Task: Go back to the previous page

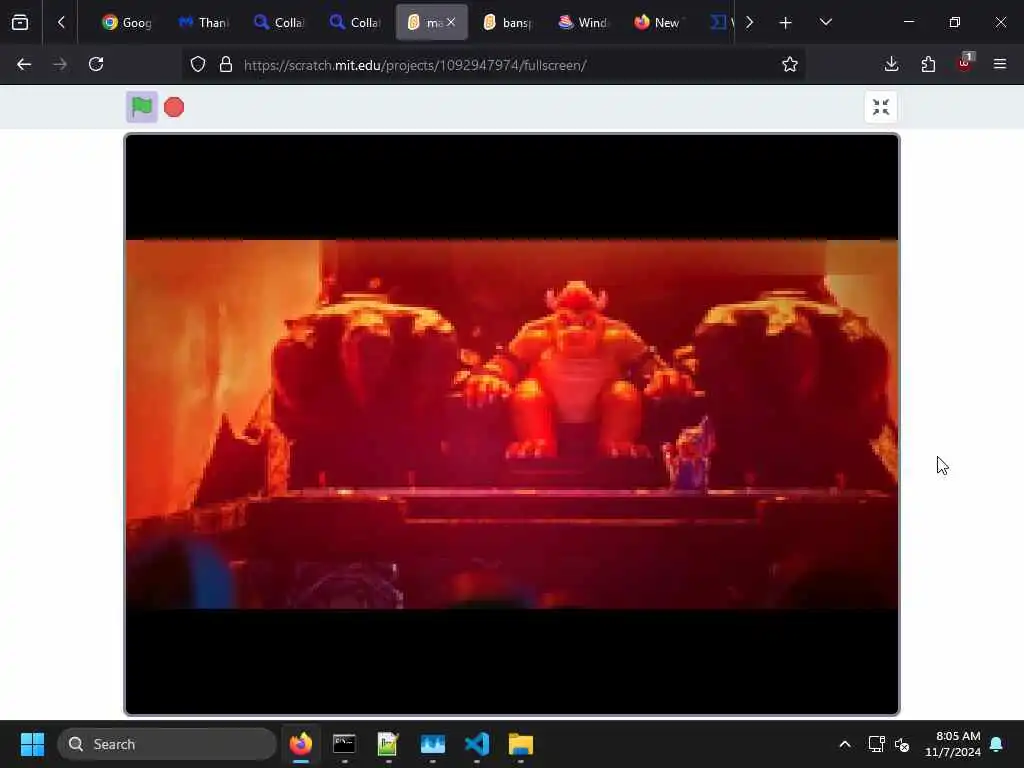Action: 24,64
